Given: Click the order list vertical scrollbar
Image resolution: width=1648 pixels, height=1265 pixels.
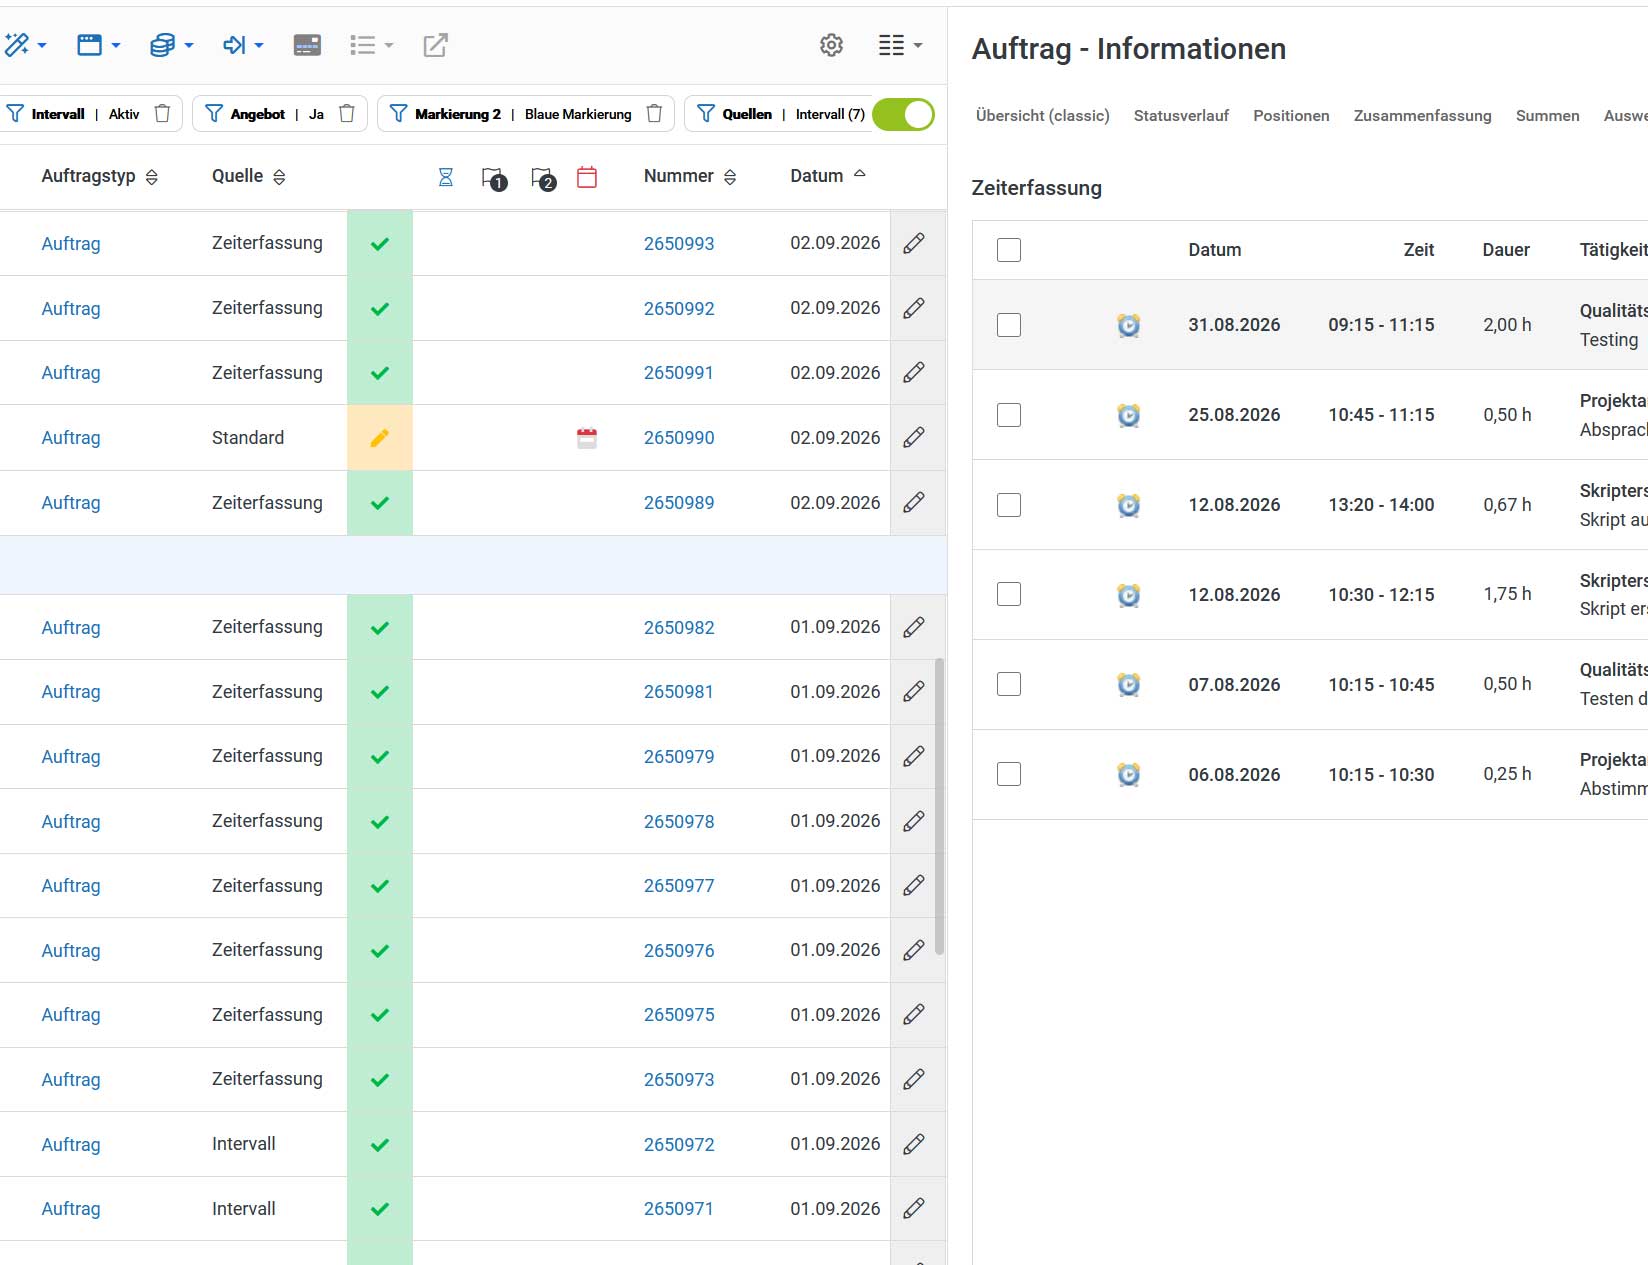Looking at the screenshot, I should pos(939,806).
